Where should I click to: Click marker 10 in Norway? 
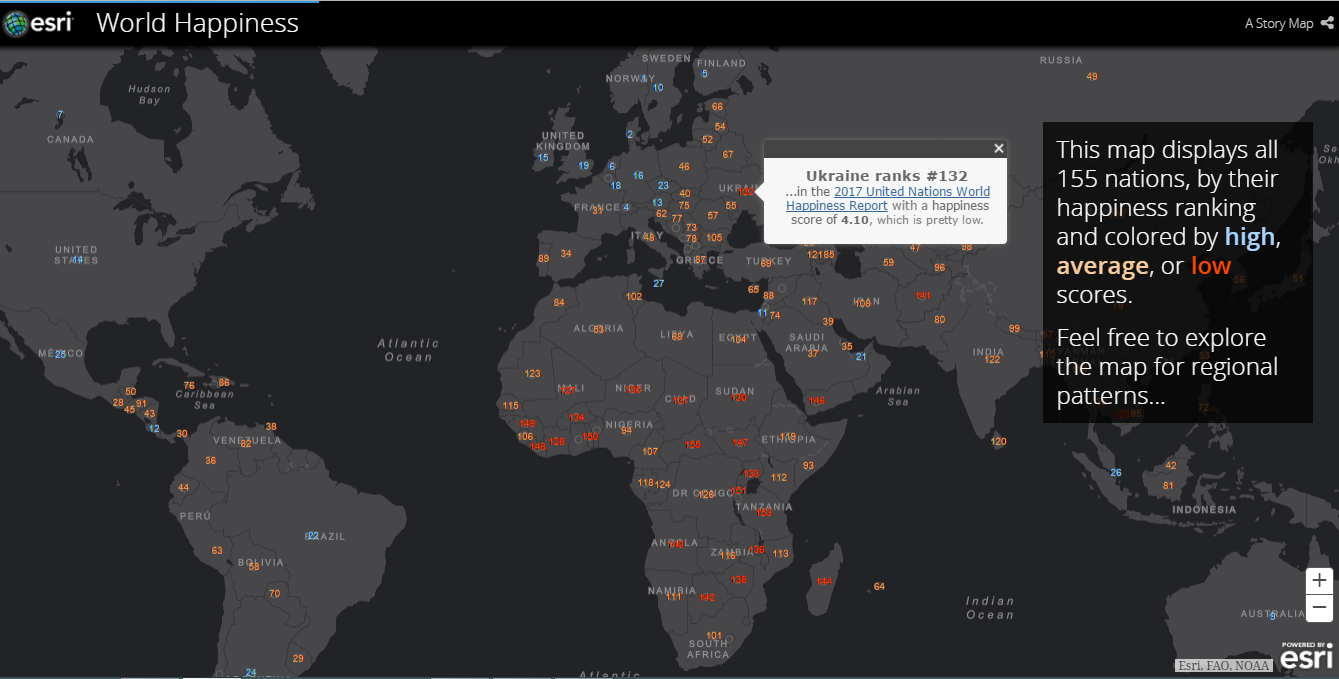point(658,88)
